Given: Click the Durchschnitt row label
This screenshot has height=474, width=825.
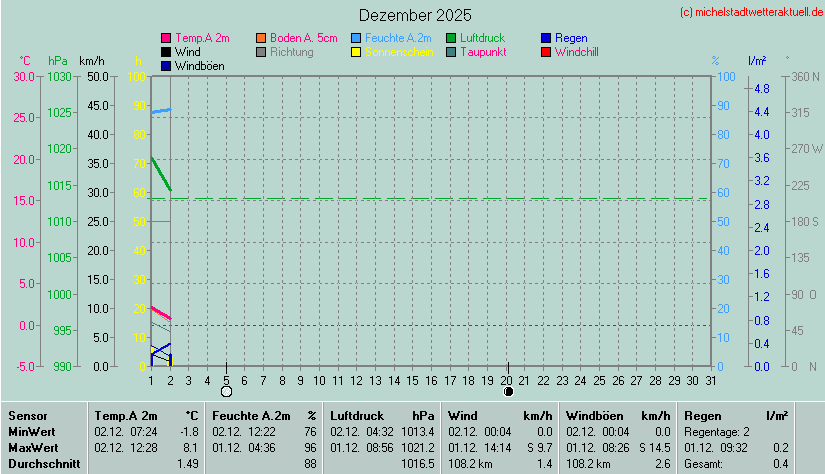Looking at the screenshot, I should click(39, 464).
